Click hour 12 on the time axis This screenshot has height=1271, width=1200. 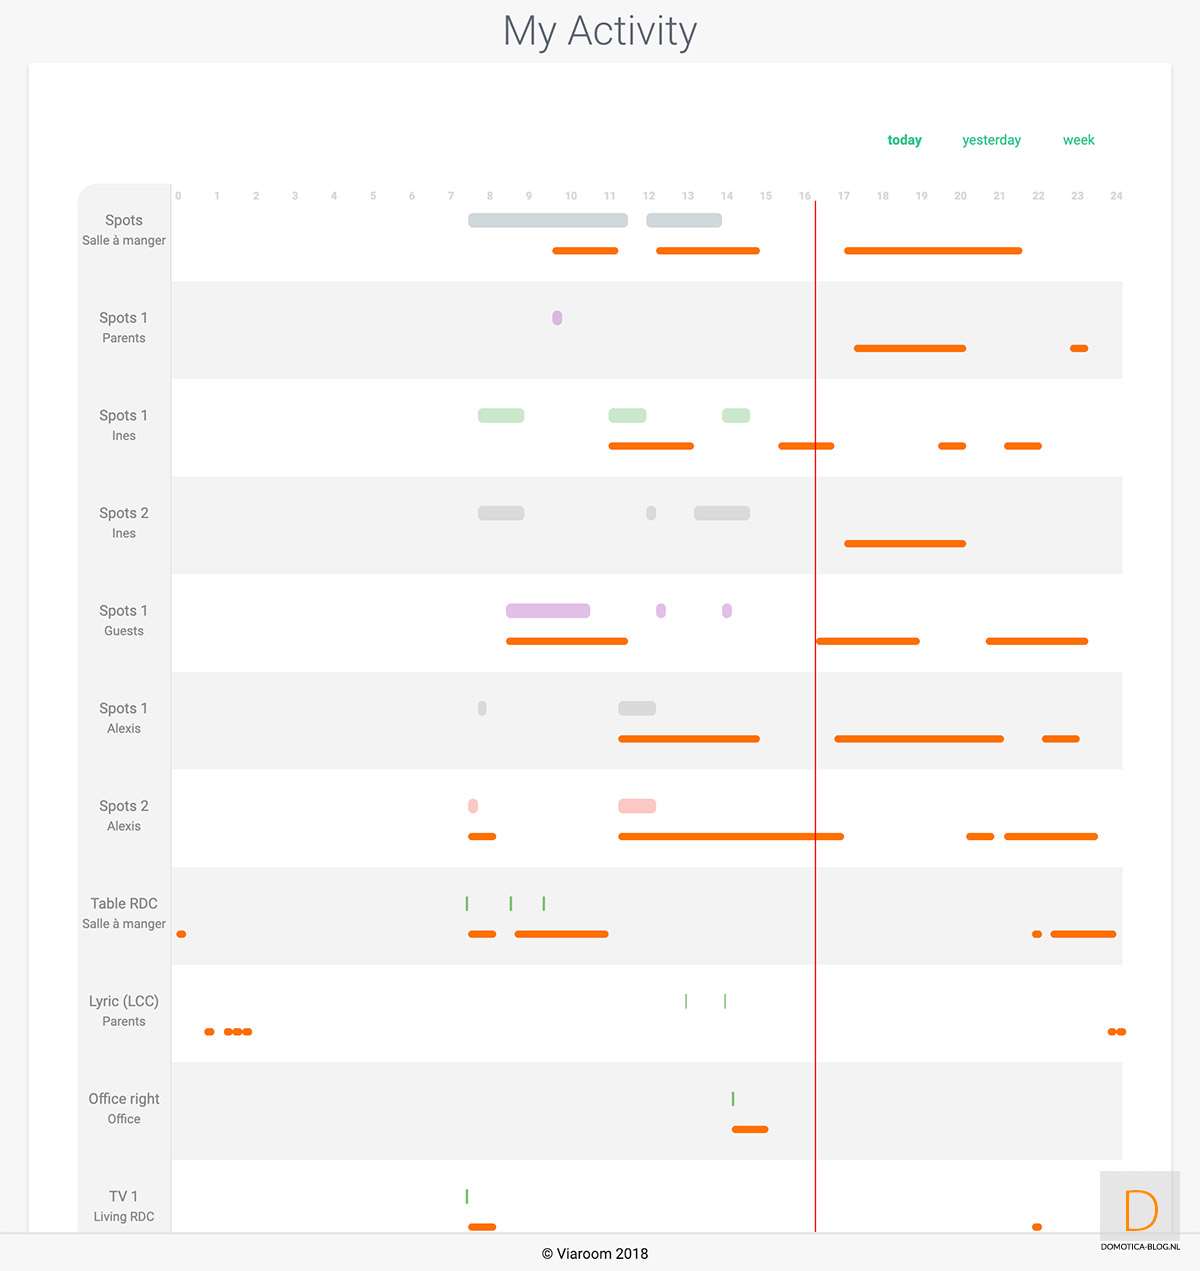click(649, 196)
